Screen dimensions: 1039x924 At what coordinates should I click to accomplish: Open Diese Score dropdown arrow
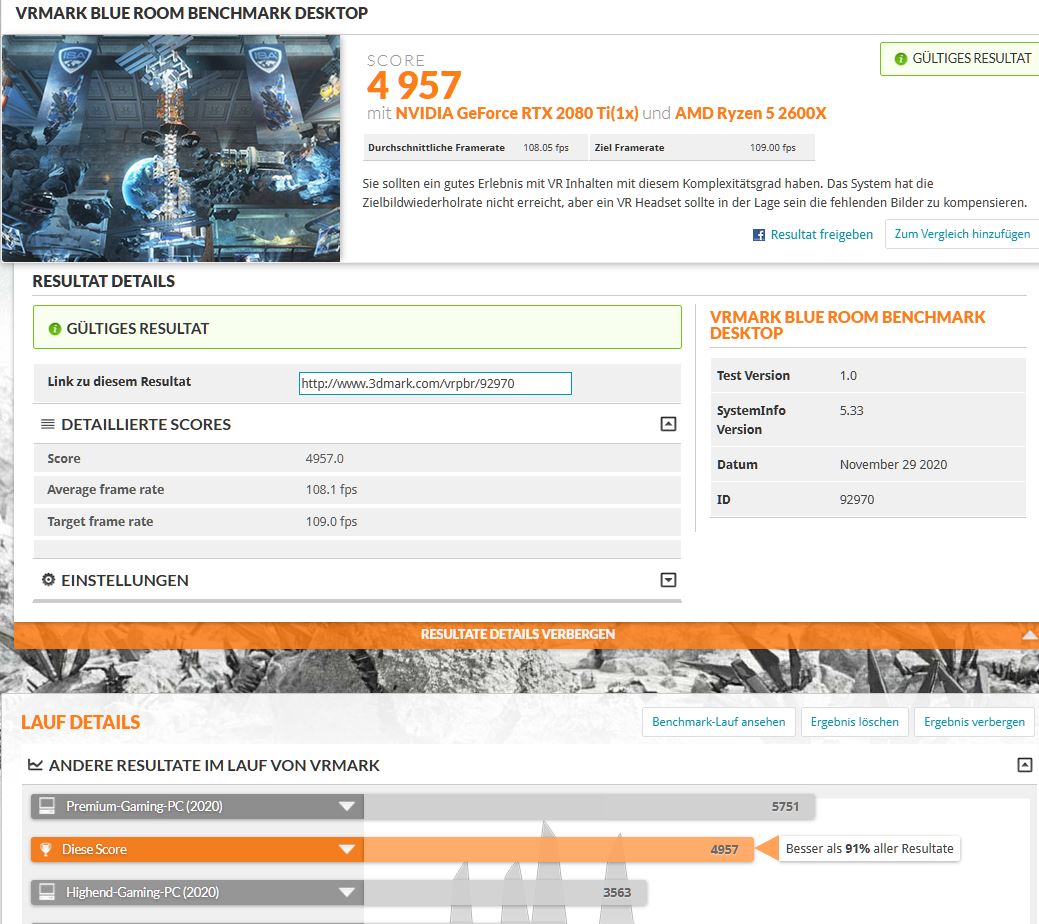(347, 850)
